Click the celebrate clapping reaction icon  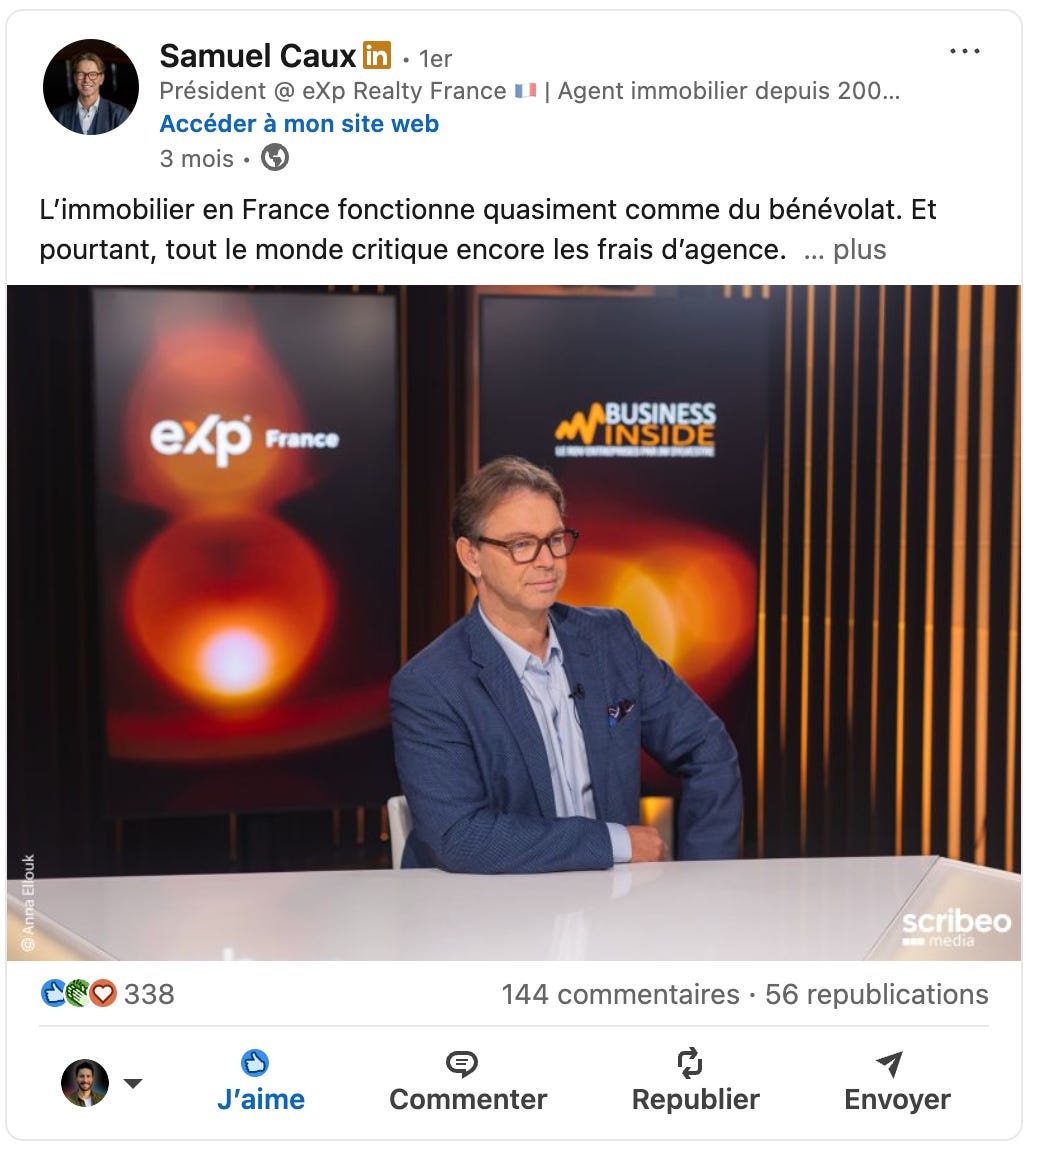click(x=77, y=993)
